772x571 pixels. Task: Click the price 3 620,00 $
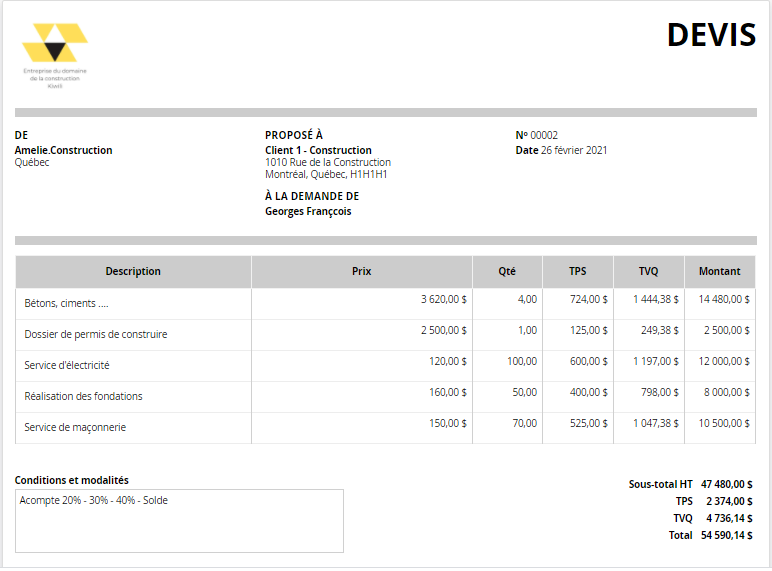444,299
